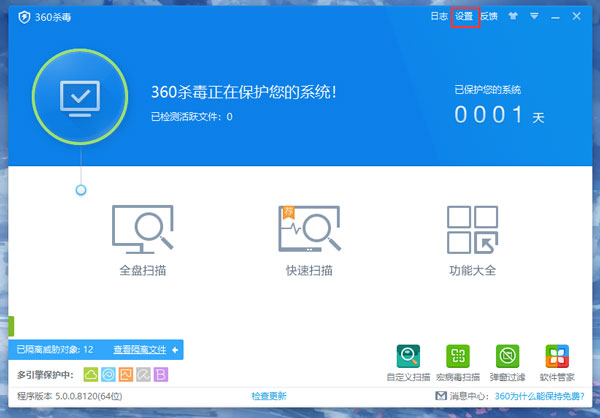
Task: Close the 360杀毒 window
Action: coord(577,16)
